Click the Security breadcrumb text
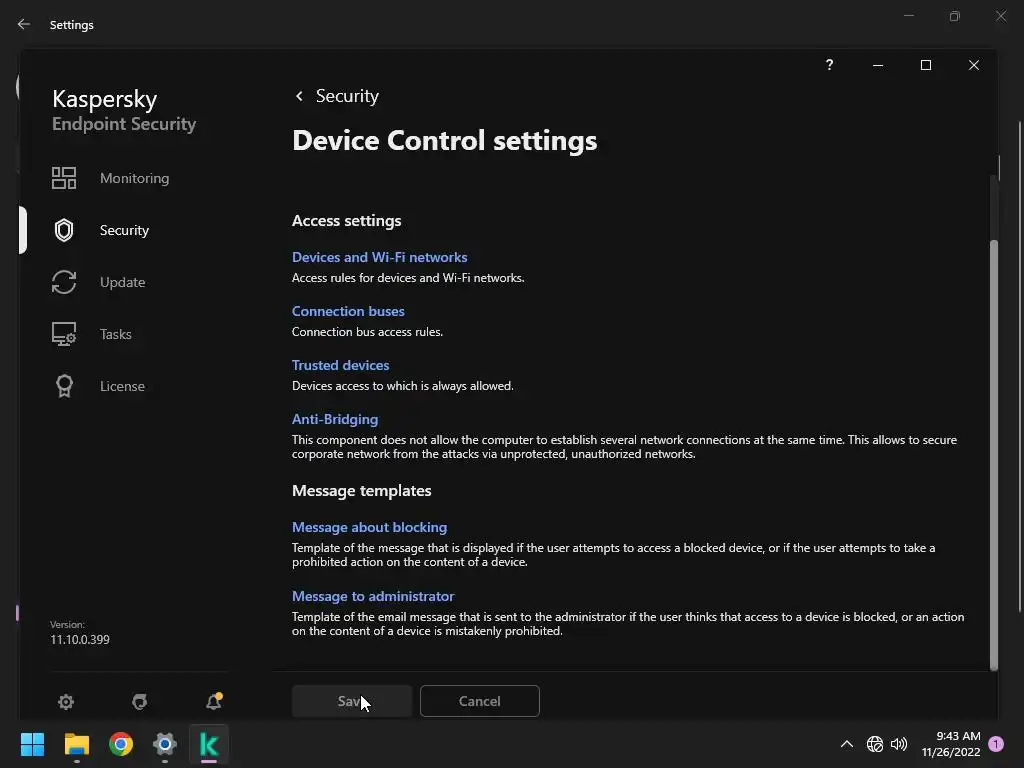The height and width of the screenshot is (768, 1024). pos(347,96)
